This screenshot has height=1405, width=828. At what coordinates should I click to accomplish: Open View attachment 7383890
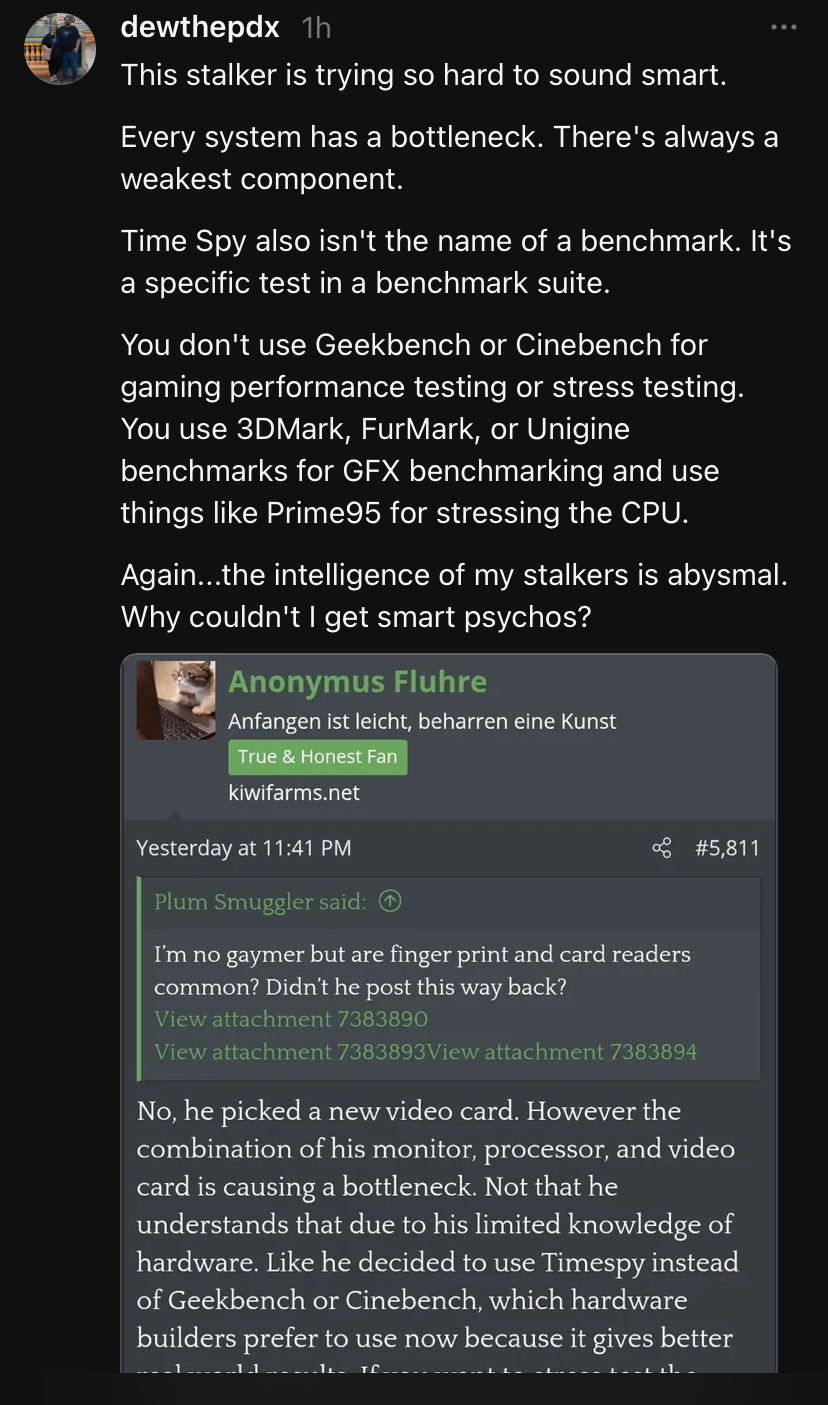point(291,1019)
